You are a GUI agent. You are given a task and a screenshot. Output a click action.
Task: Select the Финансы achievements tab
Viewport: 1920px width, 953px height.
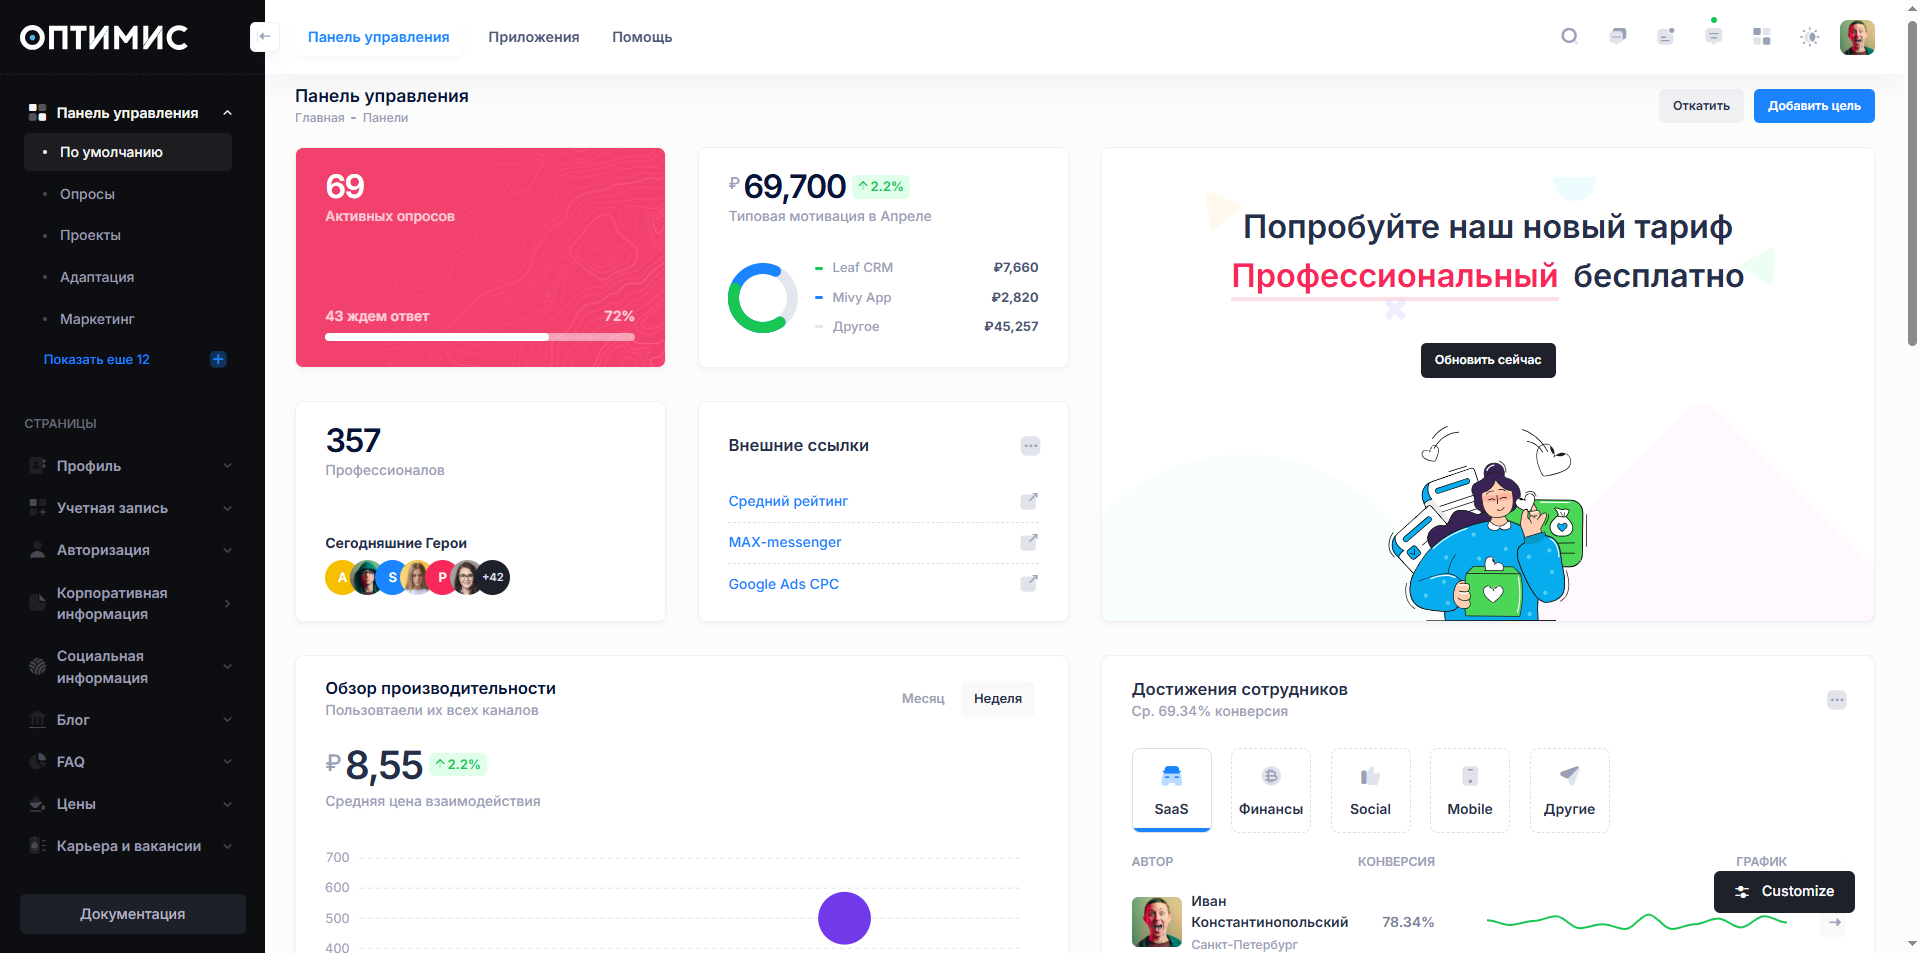1270,790
